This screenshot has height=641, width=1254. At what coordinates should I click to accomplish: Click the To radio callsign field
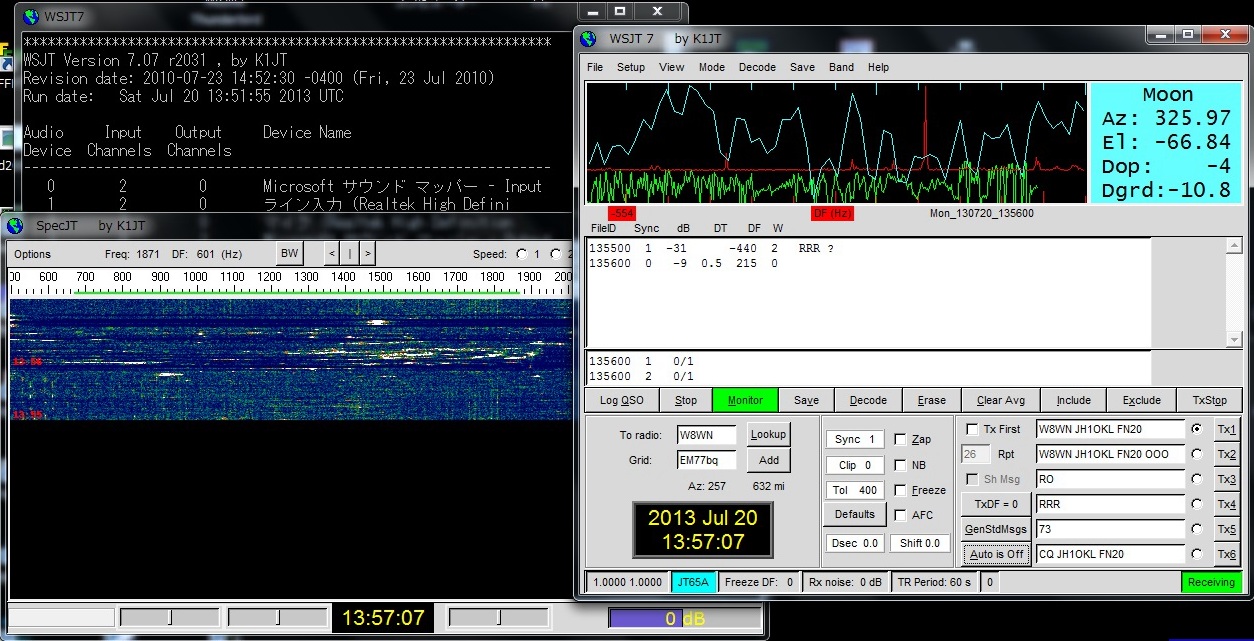(706, 435)
